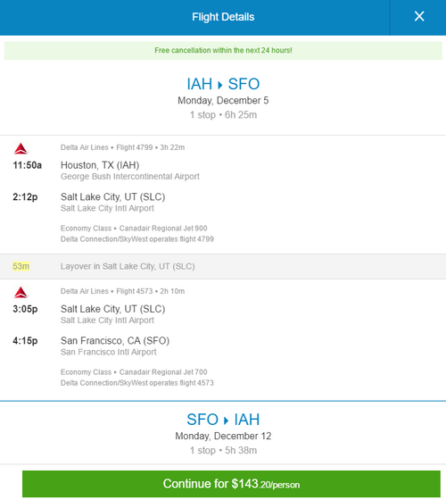Select the SFO to IAH return heading
The image size is (446, 500).
223,419
